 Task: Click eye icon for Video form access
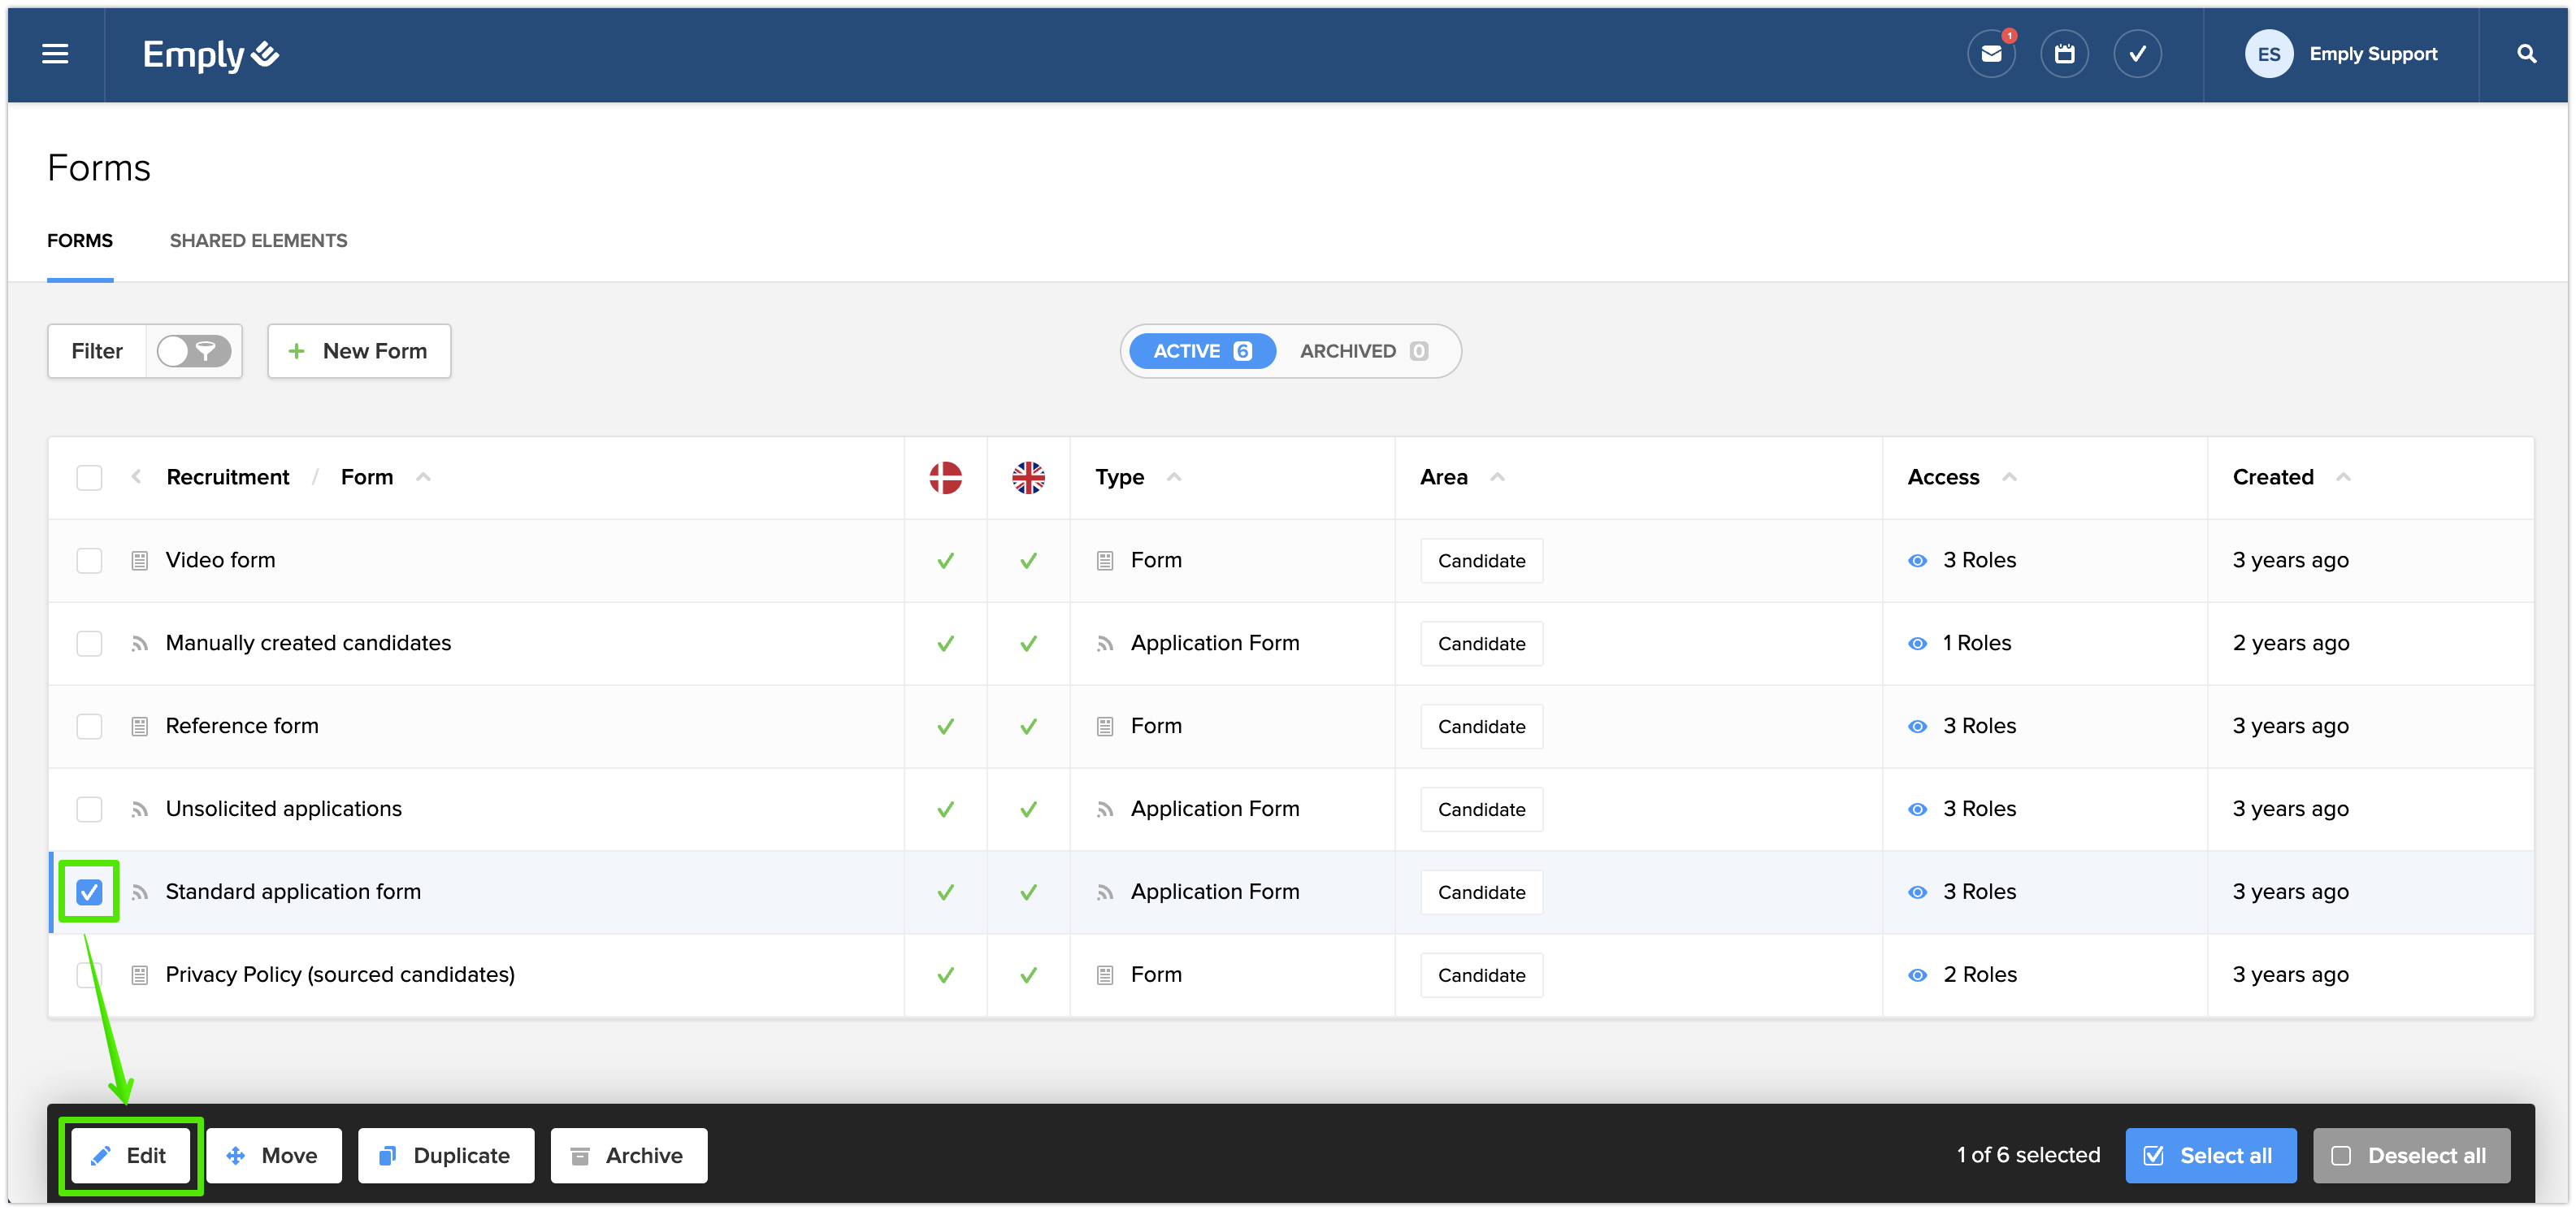1917,560
